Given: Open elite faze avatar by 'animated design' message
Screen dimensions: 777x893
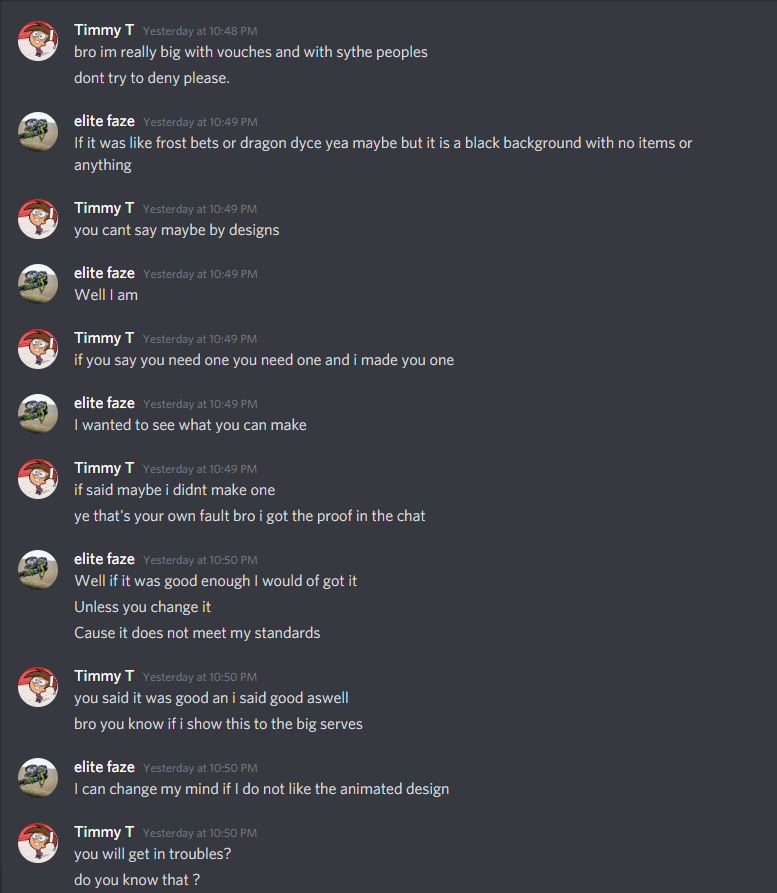Looking at the screenshot, I should click(x=38, y=778).
